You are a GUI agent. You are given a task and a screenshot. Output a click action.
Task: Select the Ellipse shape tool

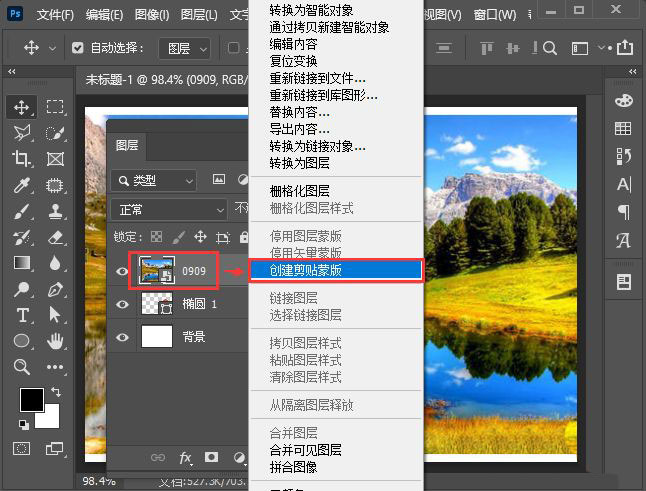(21, 341)
